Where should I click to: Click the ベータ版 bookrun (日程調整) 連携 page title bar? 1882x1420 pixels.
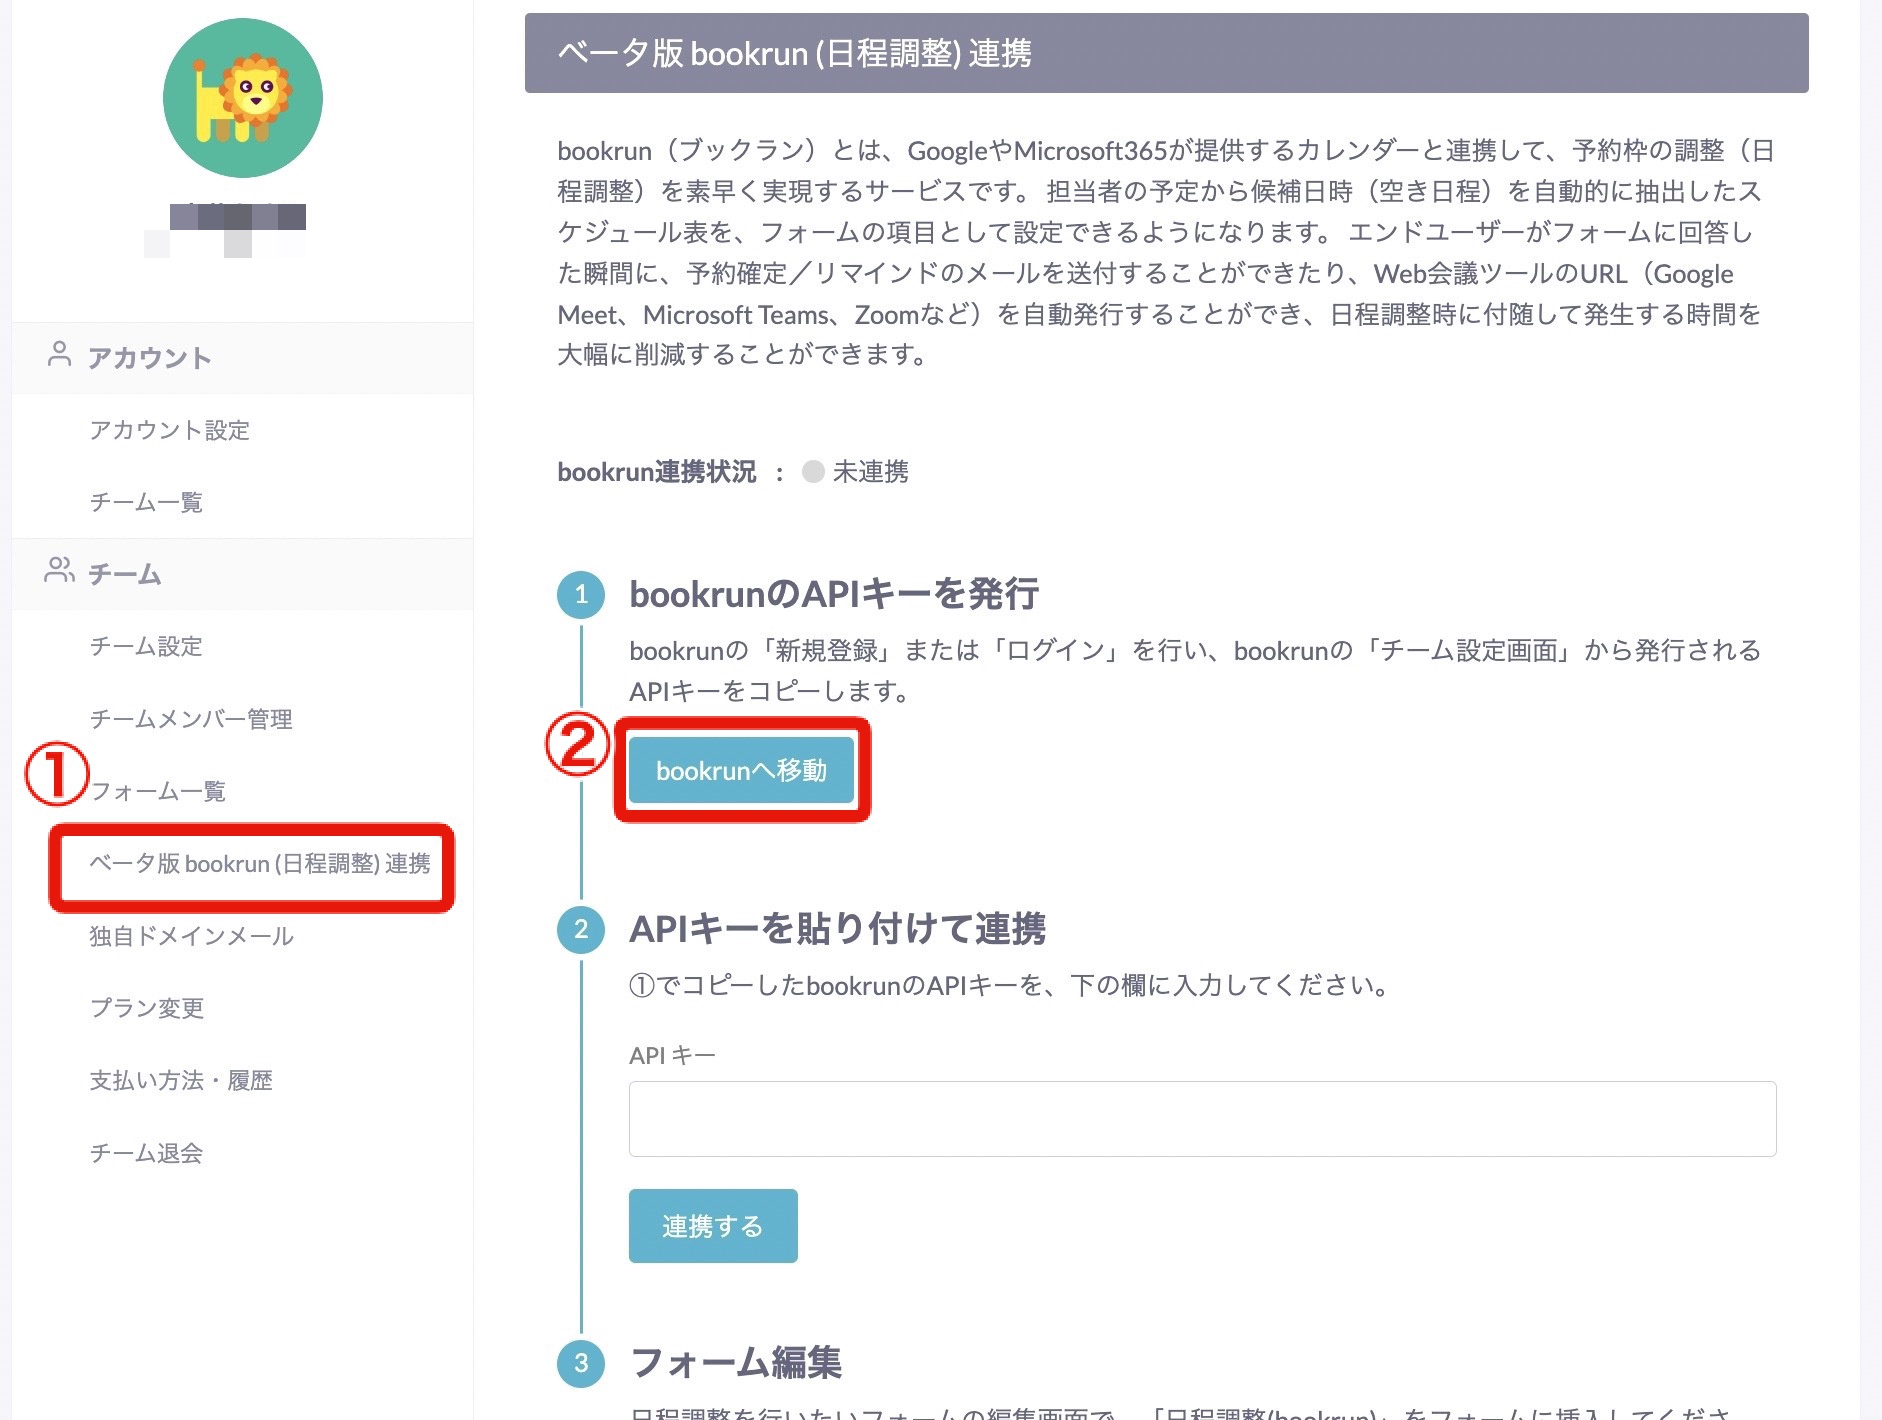pyautogui.click(x=1166, y=53)
